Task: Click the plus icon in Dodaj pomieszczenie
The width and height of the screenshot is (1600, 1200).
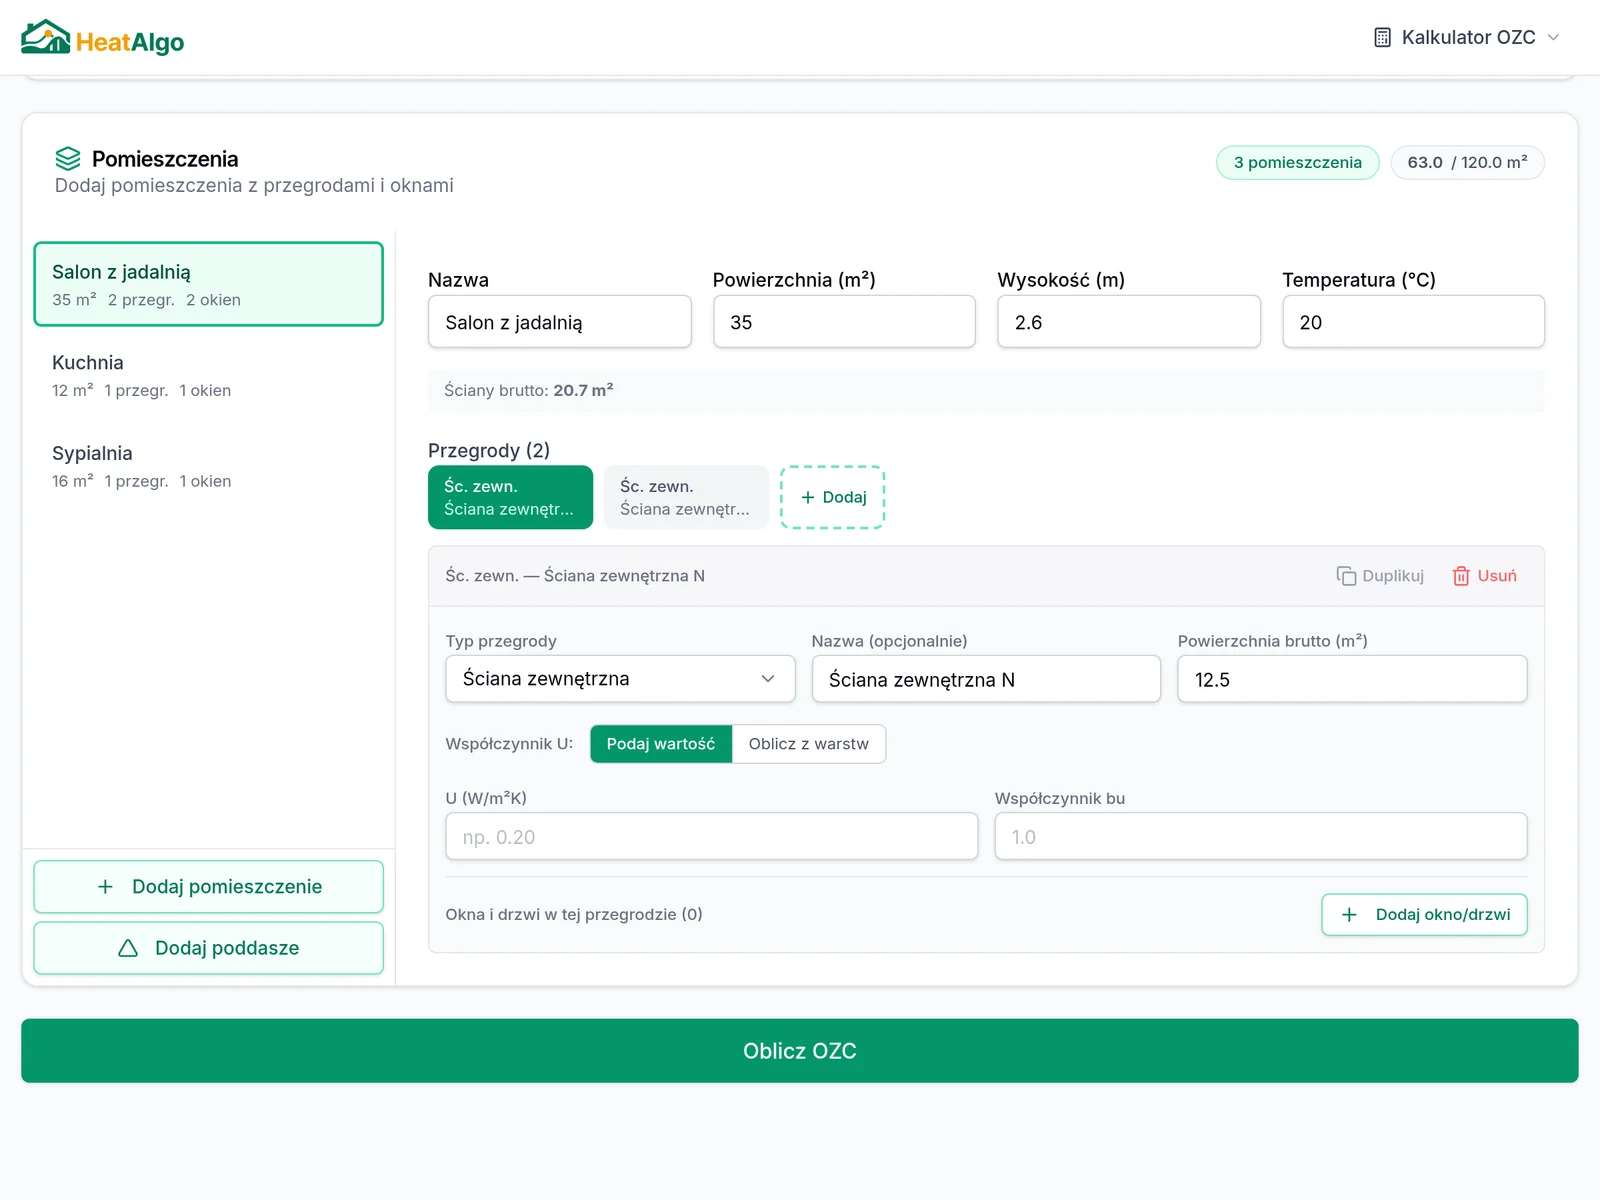Action: (x=105, y=887)
